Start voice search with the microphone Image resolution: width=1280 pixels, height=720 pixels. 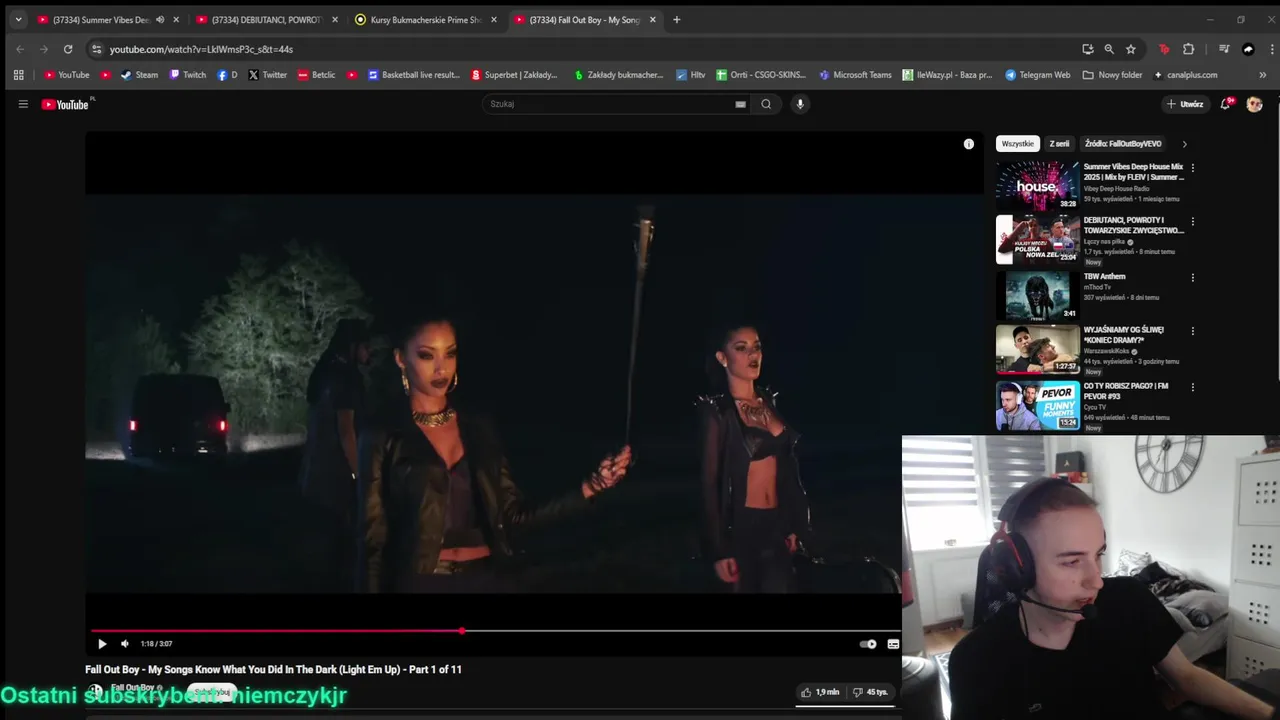click(799, 104)
